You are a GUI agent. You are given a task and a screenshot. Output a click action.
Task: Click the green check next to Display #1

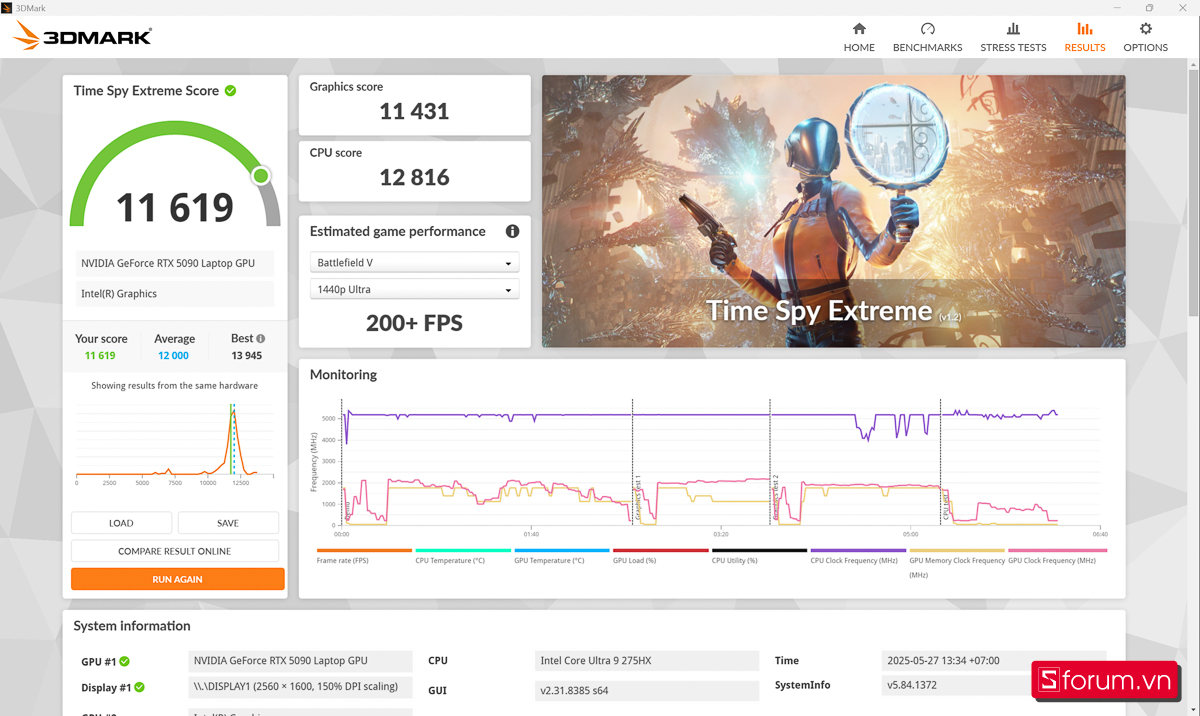point(139,687)
